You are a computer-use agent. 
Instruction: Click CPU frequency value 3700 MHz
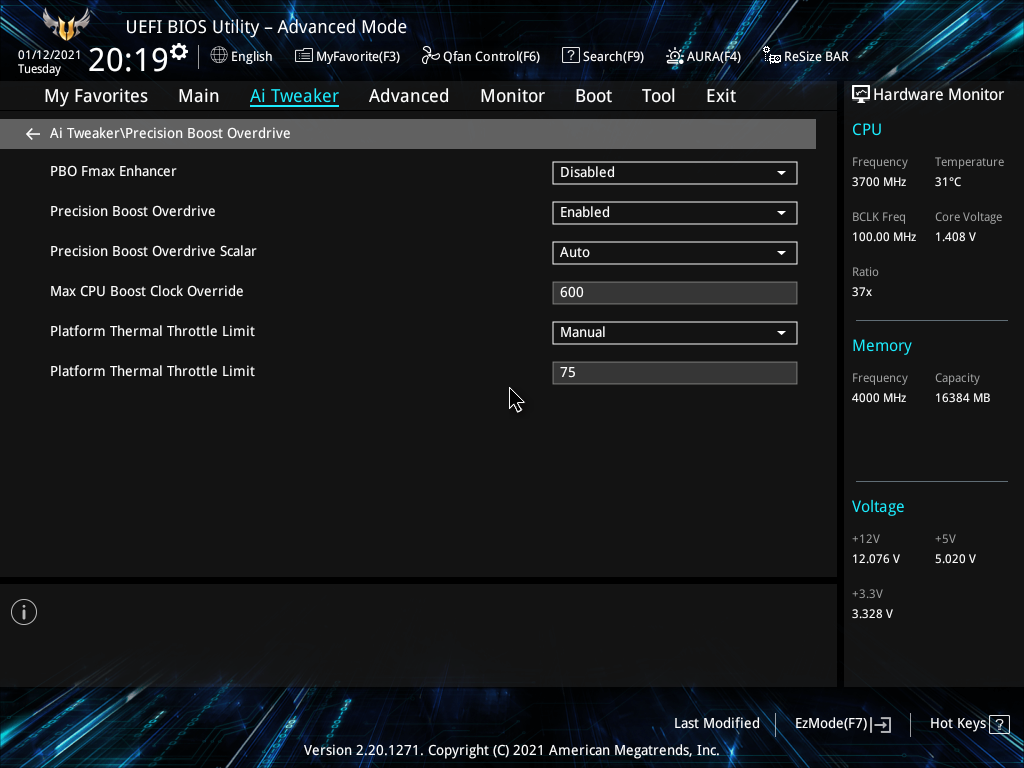coord(878,182)
